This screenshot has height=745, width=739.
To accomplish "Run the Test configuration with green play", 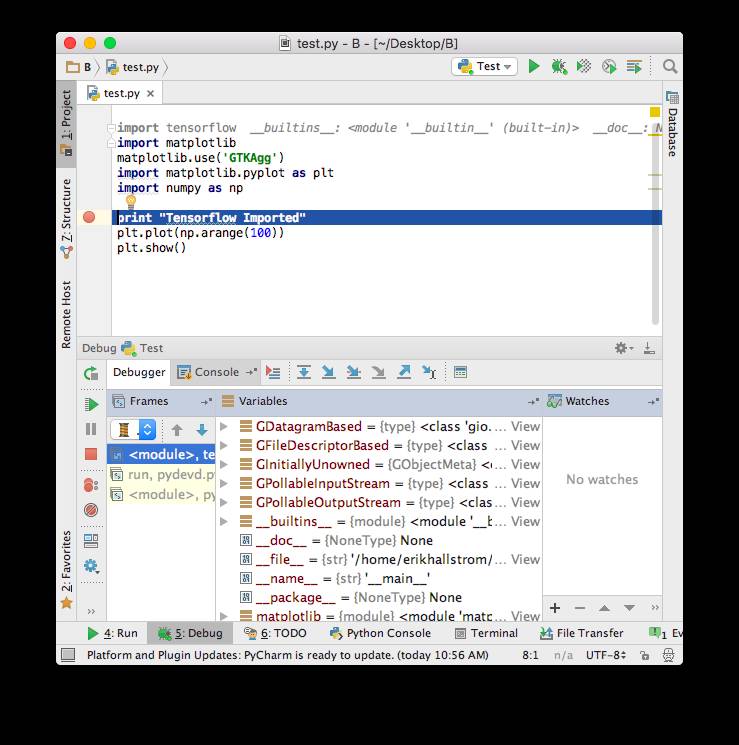I will click(534, 67).
